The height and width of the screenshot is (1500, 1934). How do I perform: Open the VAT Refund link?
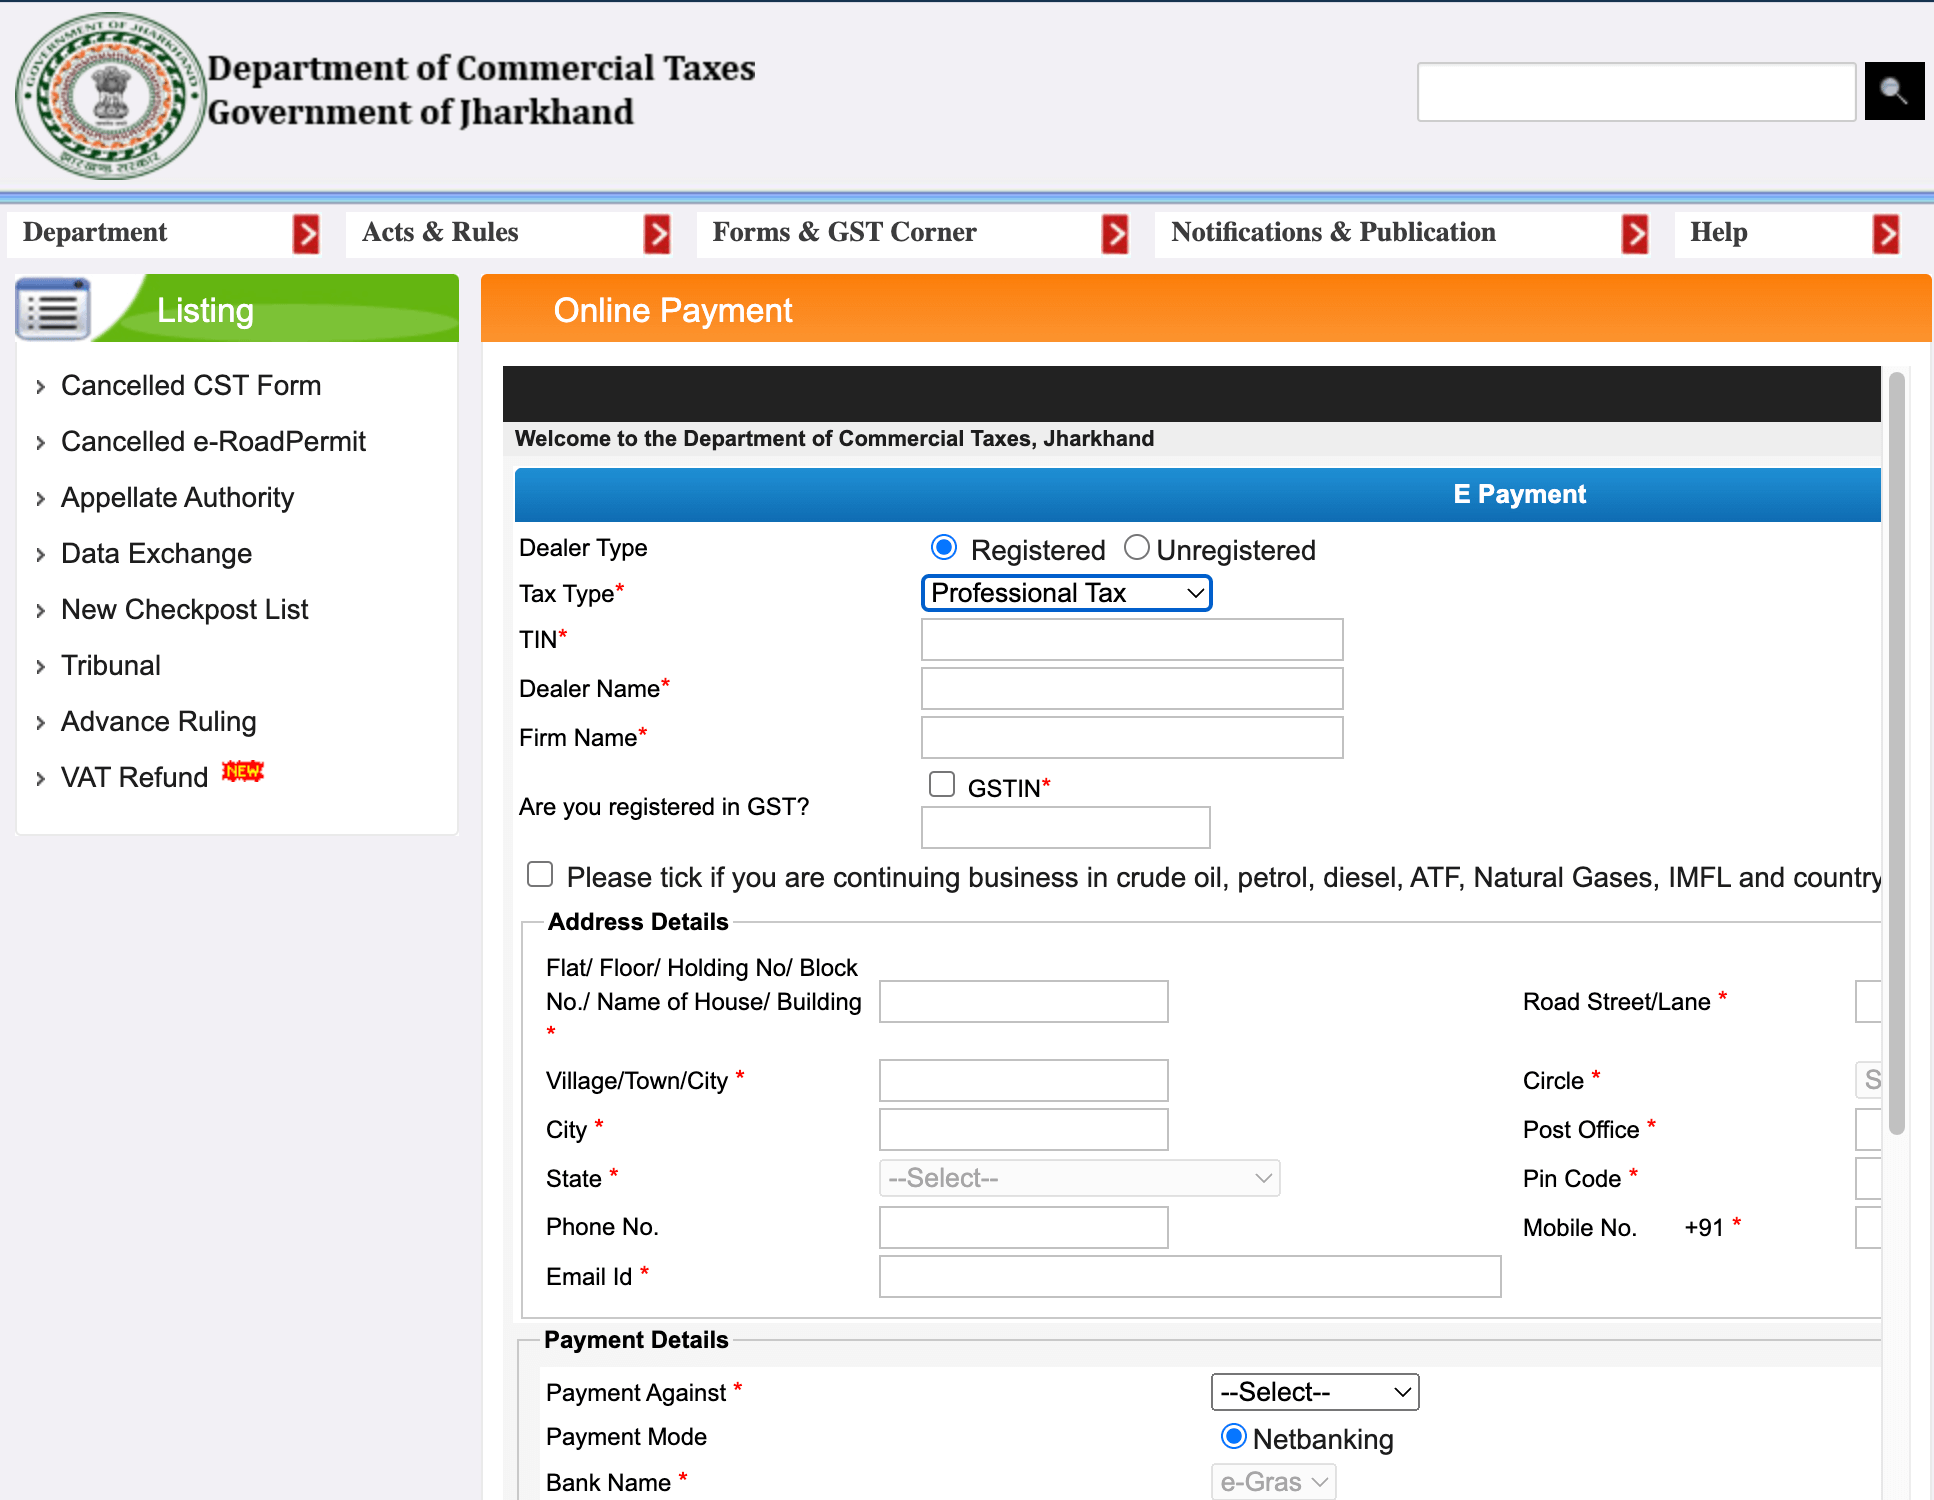point(134,777)
